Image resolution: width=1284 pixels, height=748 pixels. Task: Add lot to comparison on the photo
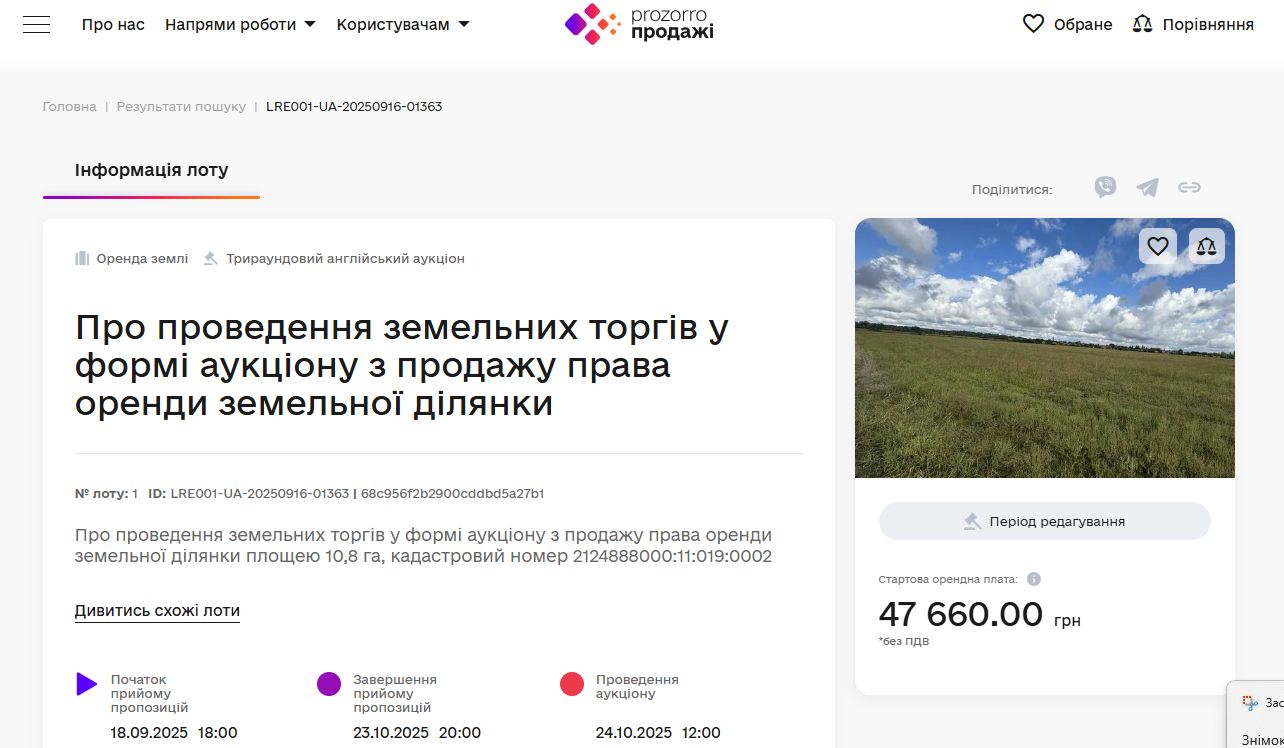1206,246
